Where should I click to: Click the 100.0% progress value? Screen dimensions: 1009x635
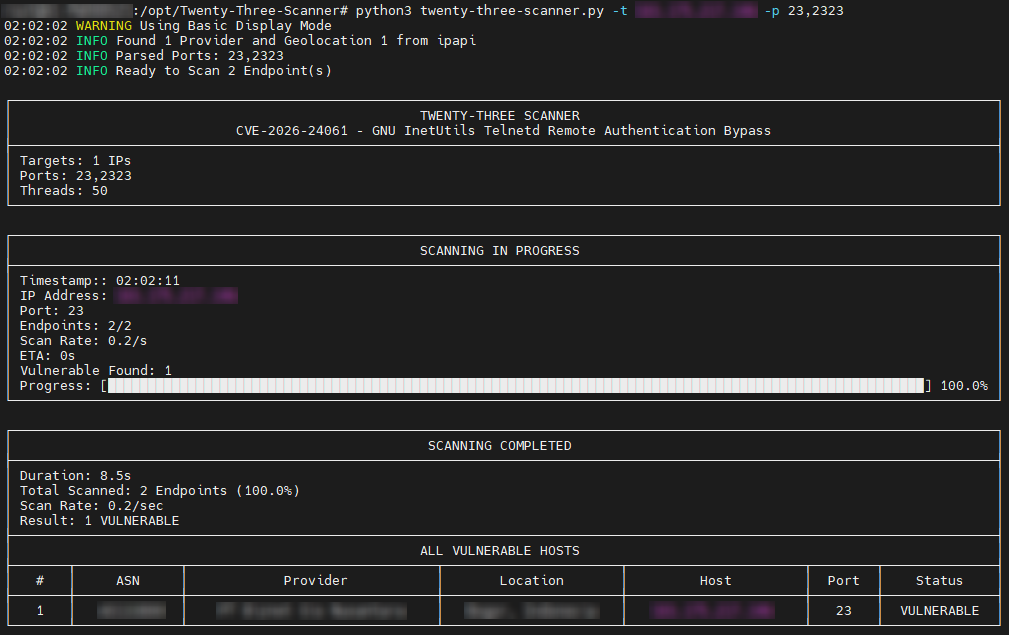pos(964,386)
